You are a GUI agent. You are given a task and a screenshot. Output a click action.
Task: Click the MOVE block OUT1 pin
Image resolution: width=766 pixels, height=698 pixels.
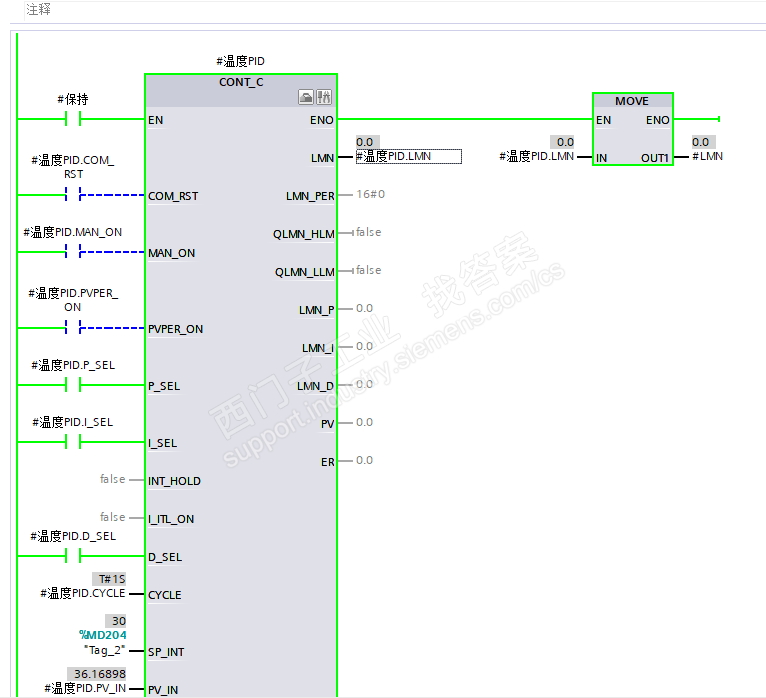click(655, 158)
